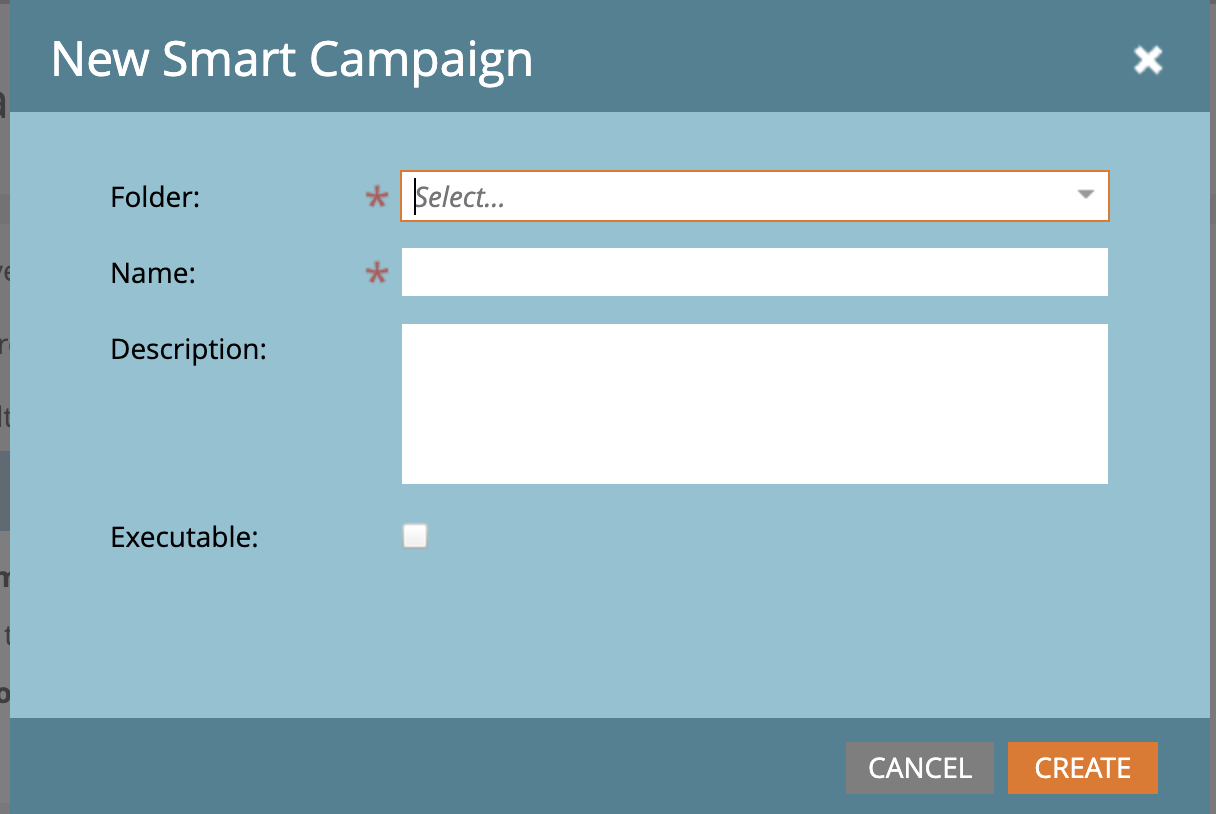
Task: Click the dimmed page behind the dialog
Action: 4,400
